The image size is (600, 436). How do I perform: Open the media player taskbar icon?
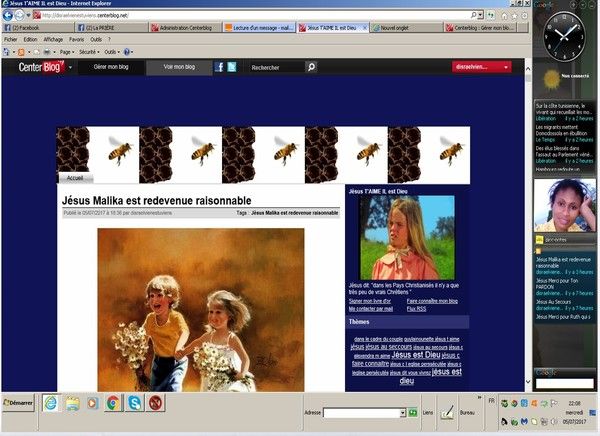[x=93, y=403]
